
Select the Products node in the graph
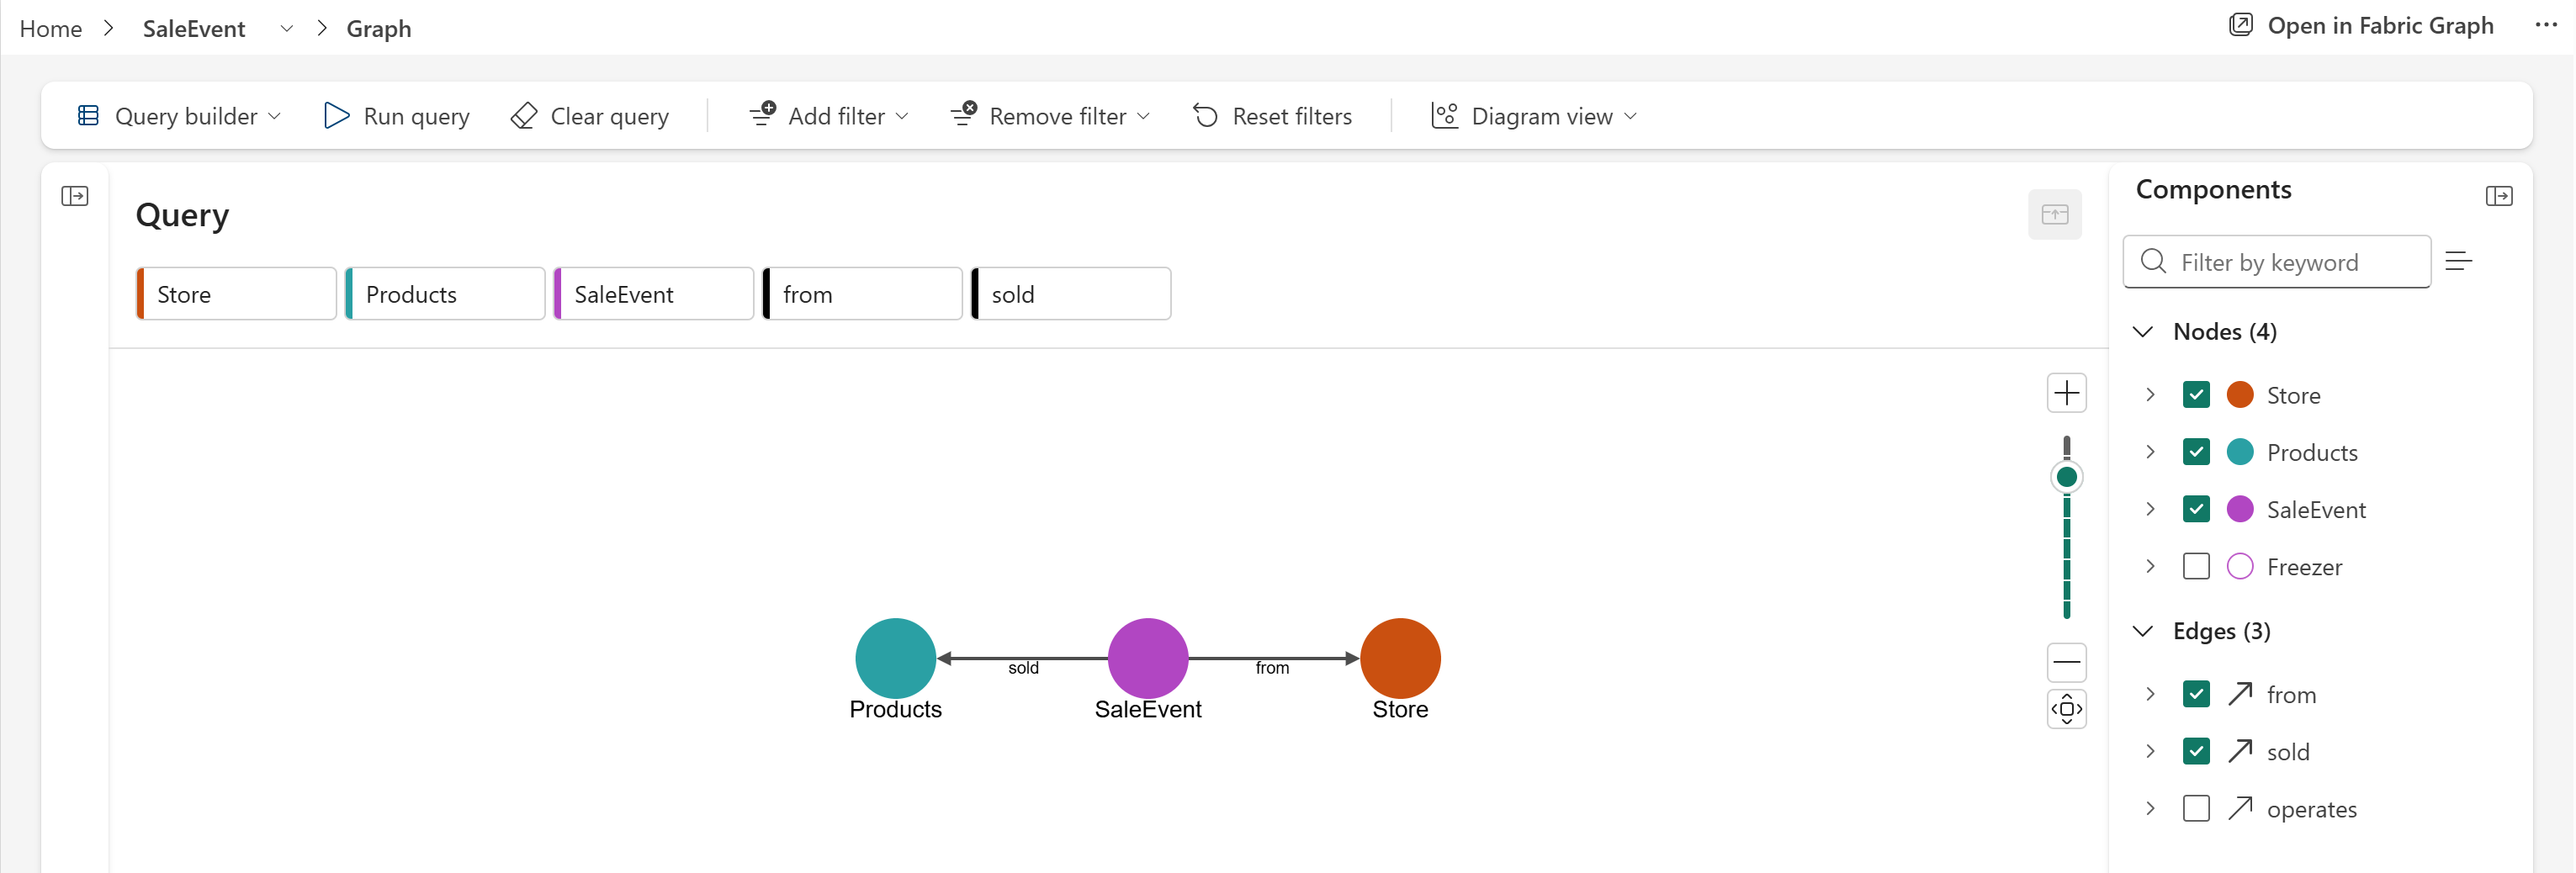tap(895, 658)
